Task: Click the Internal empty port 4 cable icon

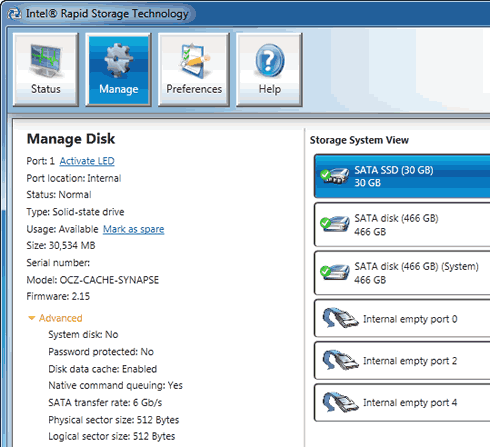Action: point(340,402)
